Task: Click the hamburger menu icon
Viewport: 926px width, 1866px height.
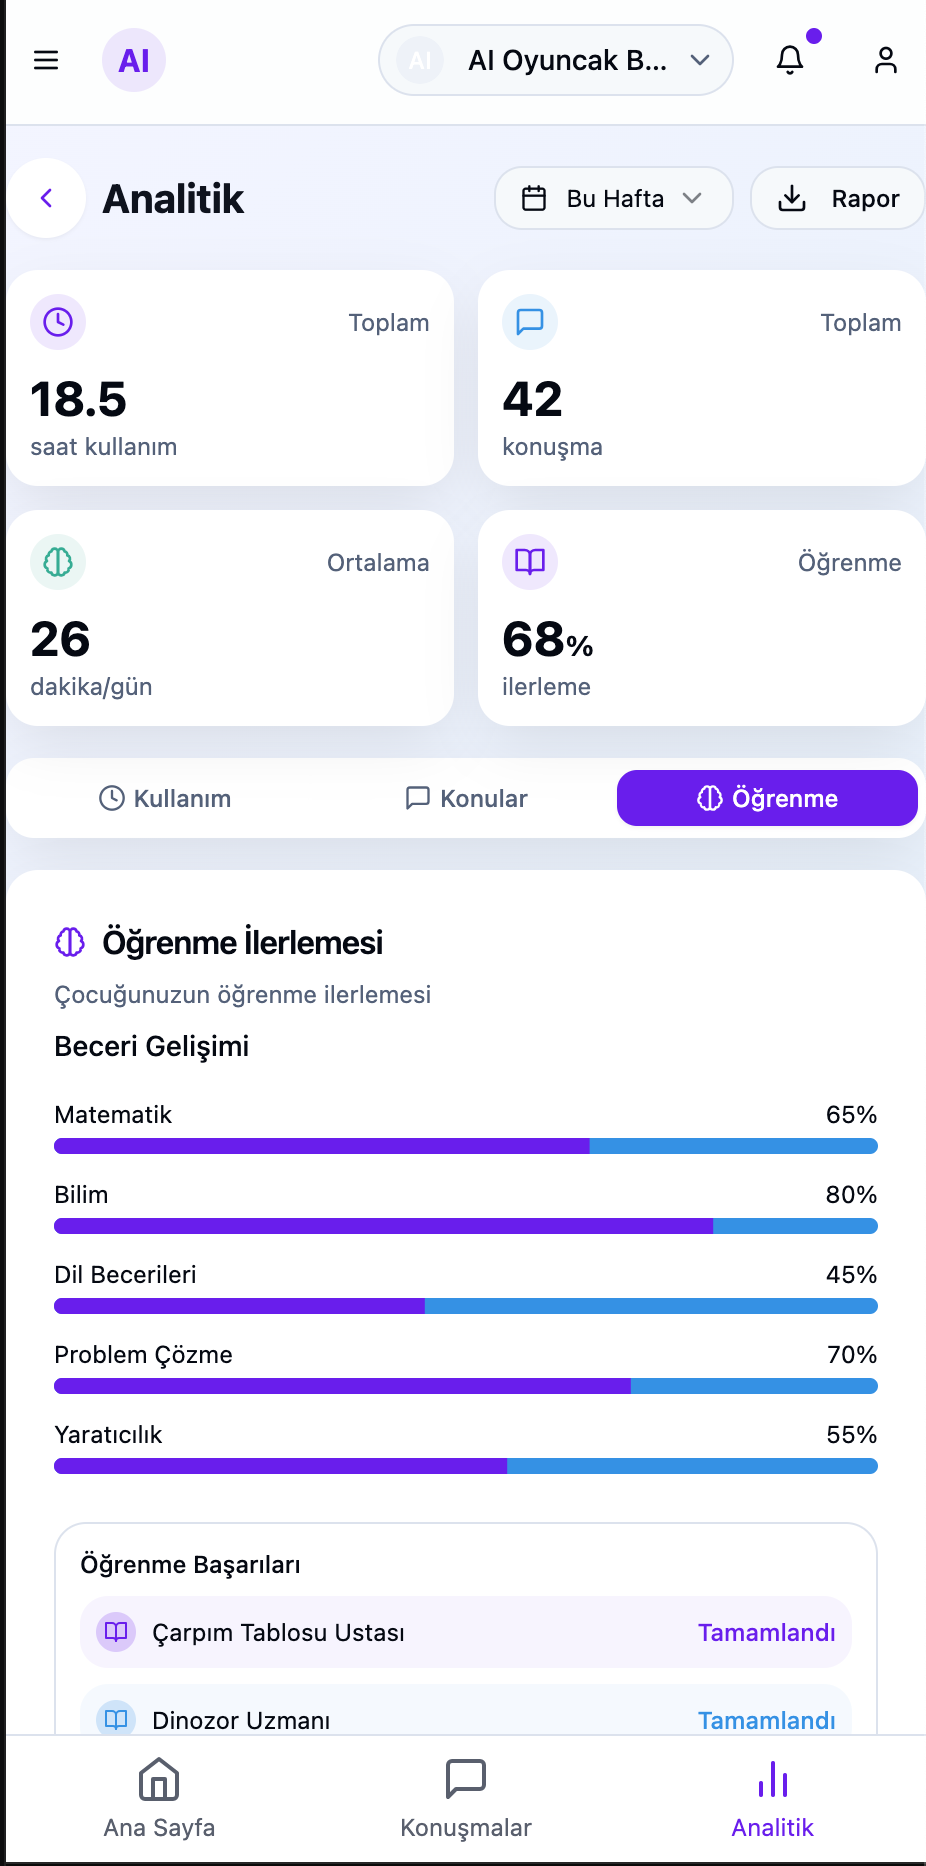Action: pos(46,60)
